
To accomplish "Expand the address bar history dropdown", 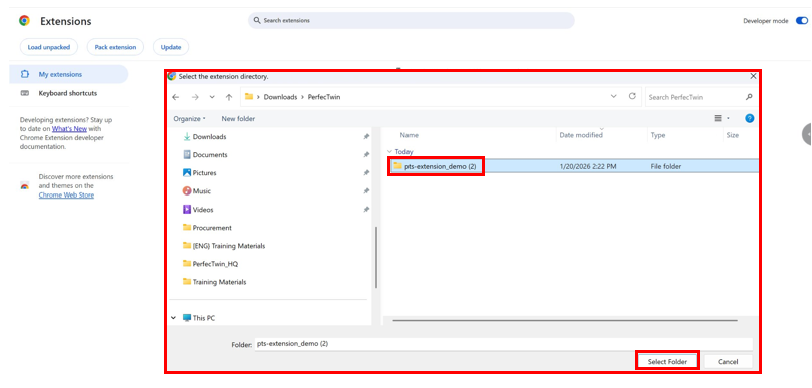I will point(614,96).
